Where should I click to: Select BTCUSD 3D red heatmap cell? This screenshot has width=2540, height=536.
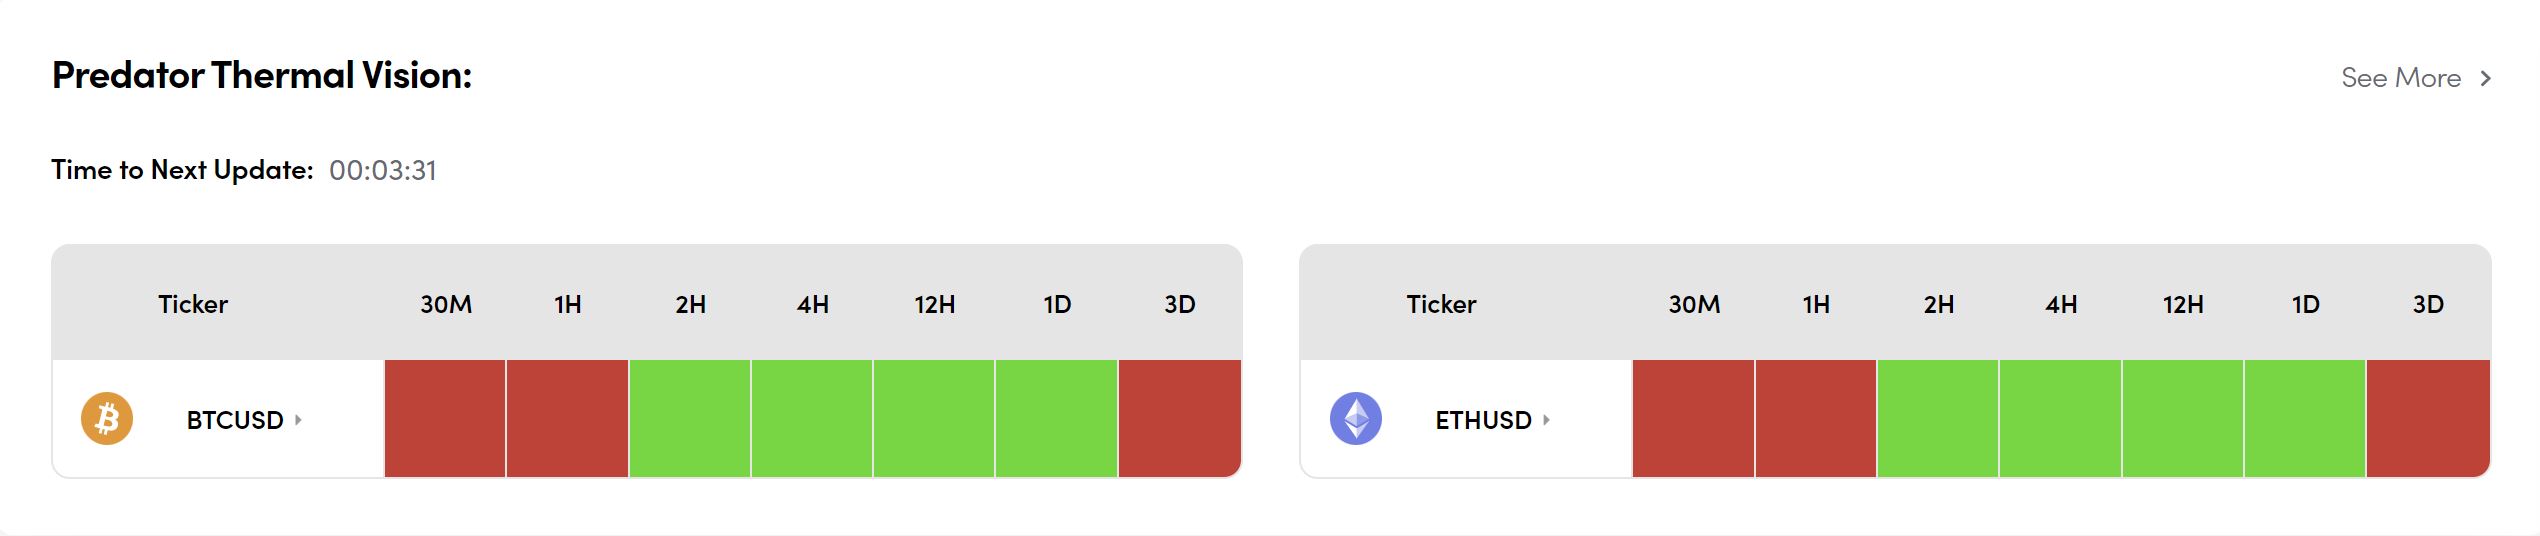1180,418
